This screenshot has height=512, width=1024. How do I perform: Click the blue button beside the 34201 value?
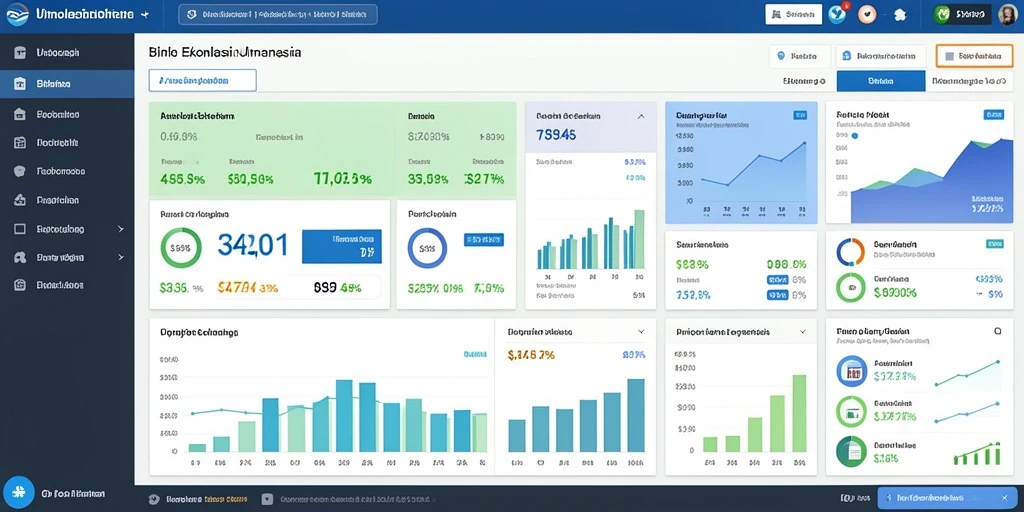pyautogui.click(x=342, y=246)
